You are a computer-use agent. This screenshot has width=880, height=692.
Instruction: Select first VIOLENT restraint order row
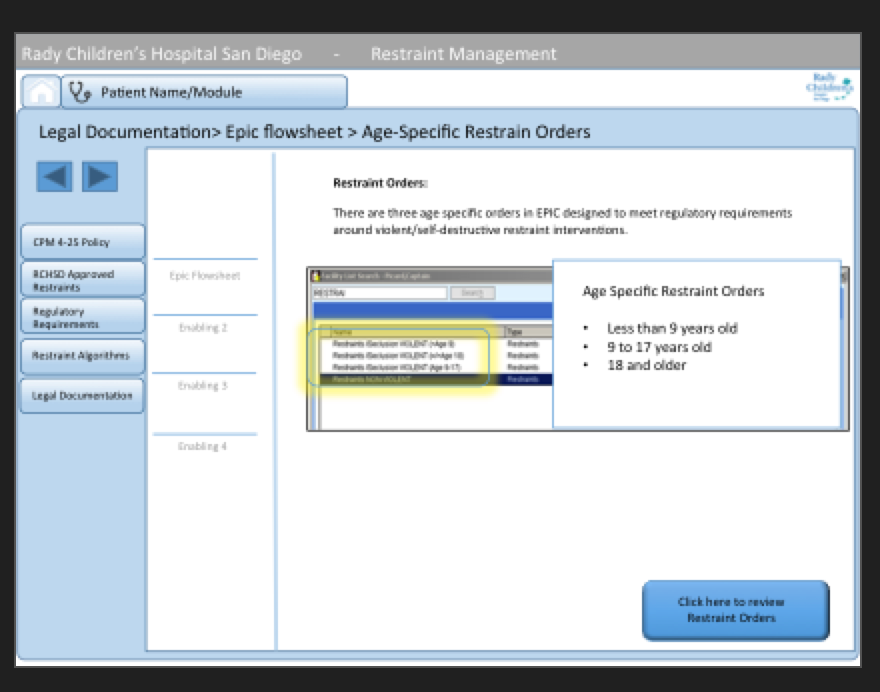(x=436, y=343)
